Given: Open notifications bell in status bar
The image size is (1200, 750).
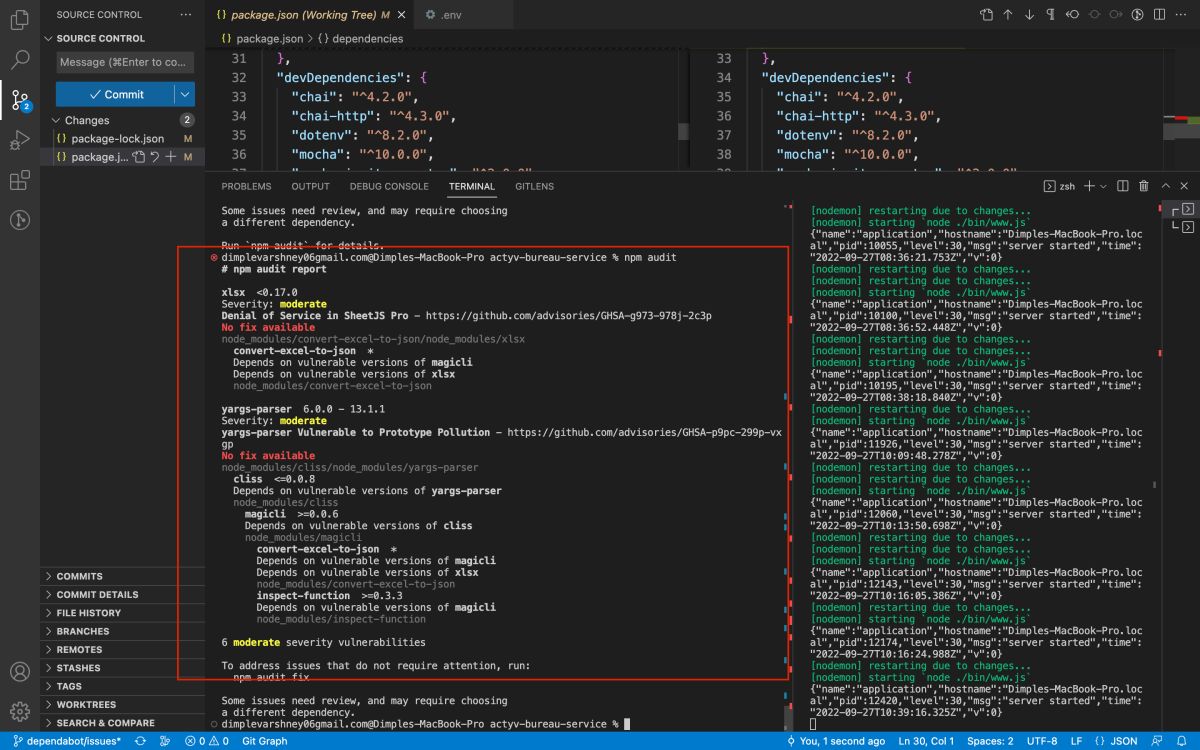Looking at the screenshot, I should click(1181, 741).
